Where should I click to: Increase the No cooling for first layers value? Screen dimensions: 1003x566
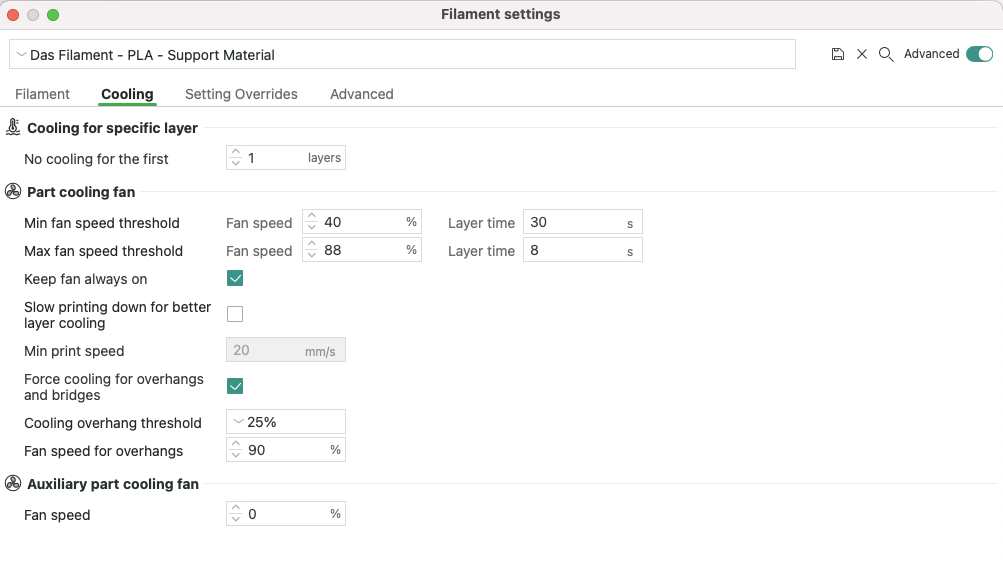pos(236,153)
